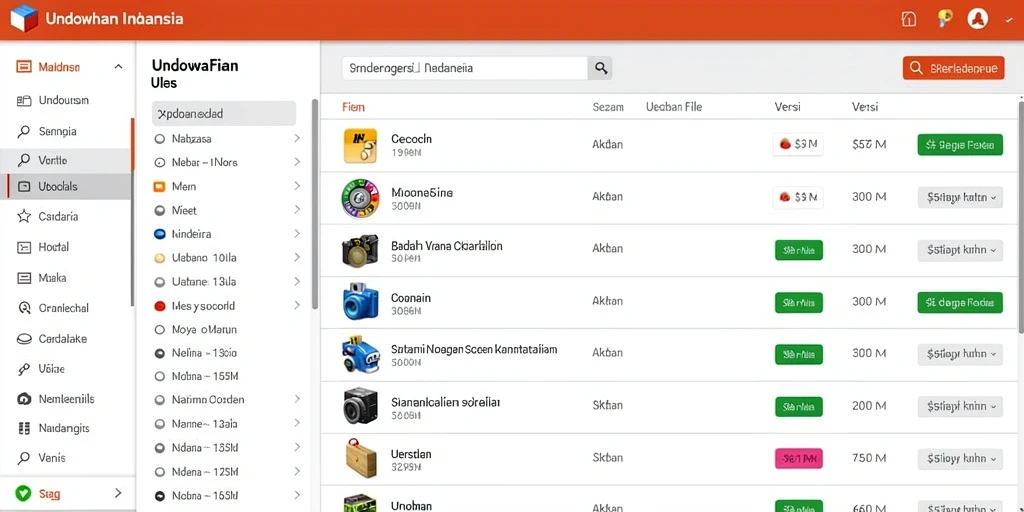Open the yellow Cecocln app icon
This screenshot has width=1024, height=512.
coord(360,145)
